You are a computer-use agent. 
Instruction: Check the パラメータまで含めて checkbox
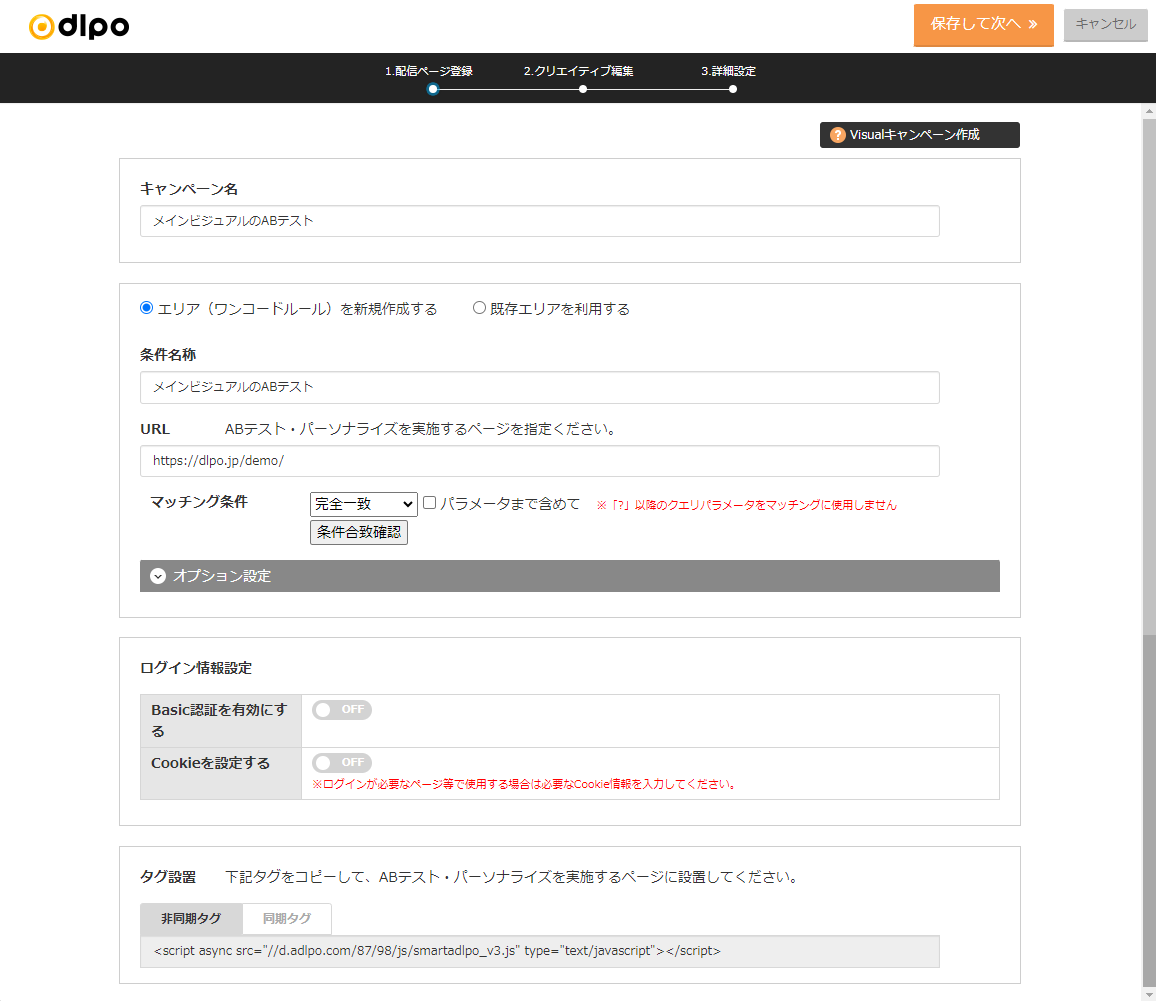pos(429,503)
